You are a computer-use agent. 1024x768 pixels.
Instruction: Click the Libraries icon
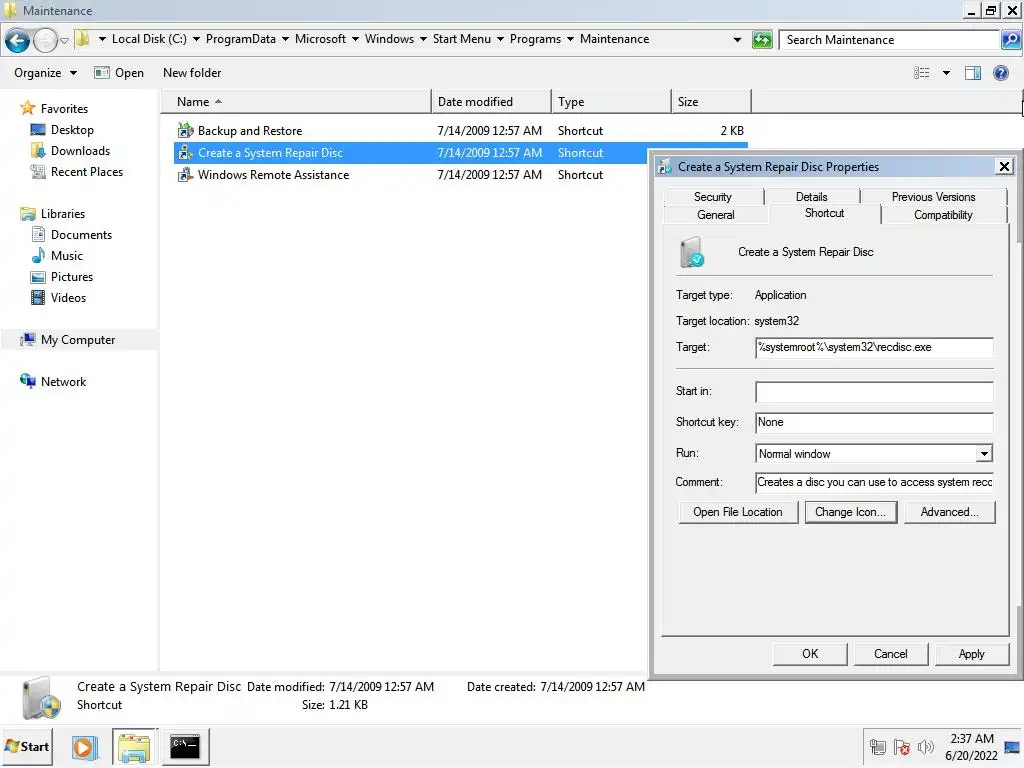click(x=27, y=214)
